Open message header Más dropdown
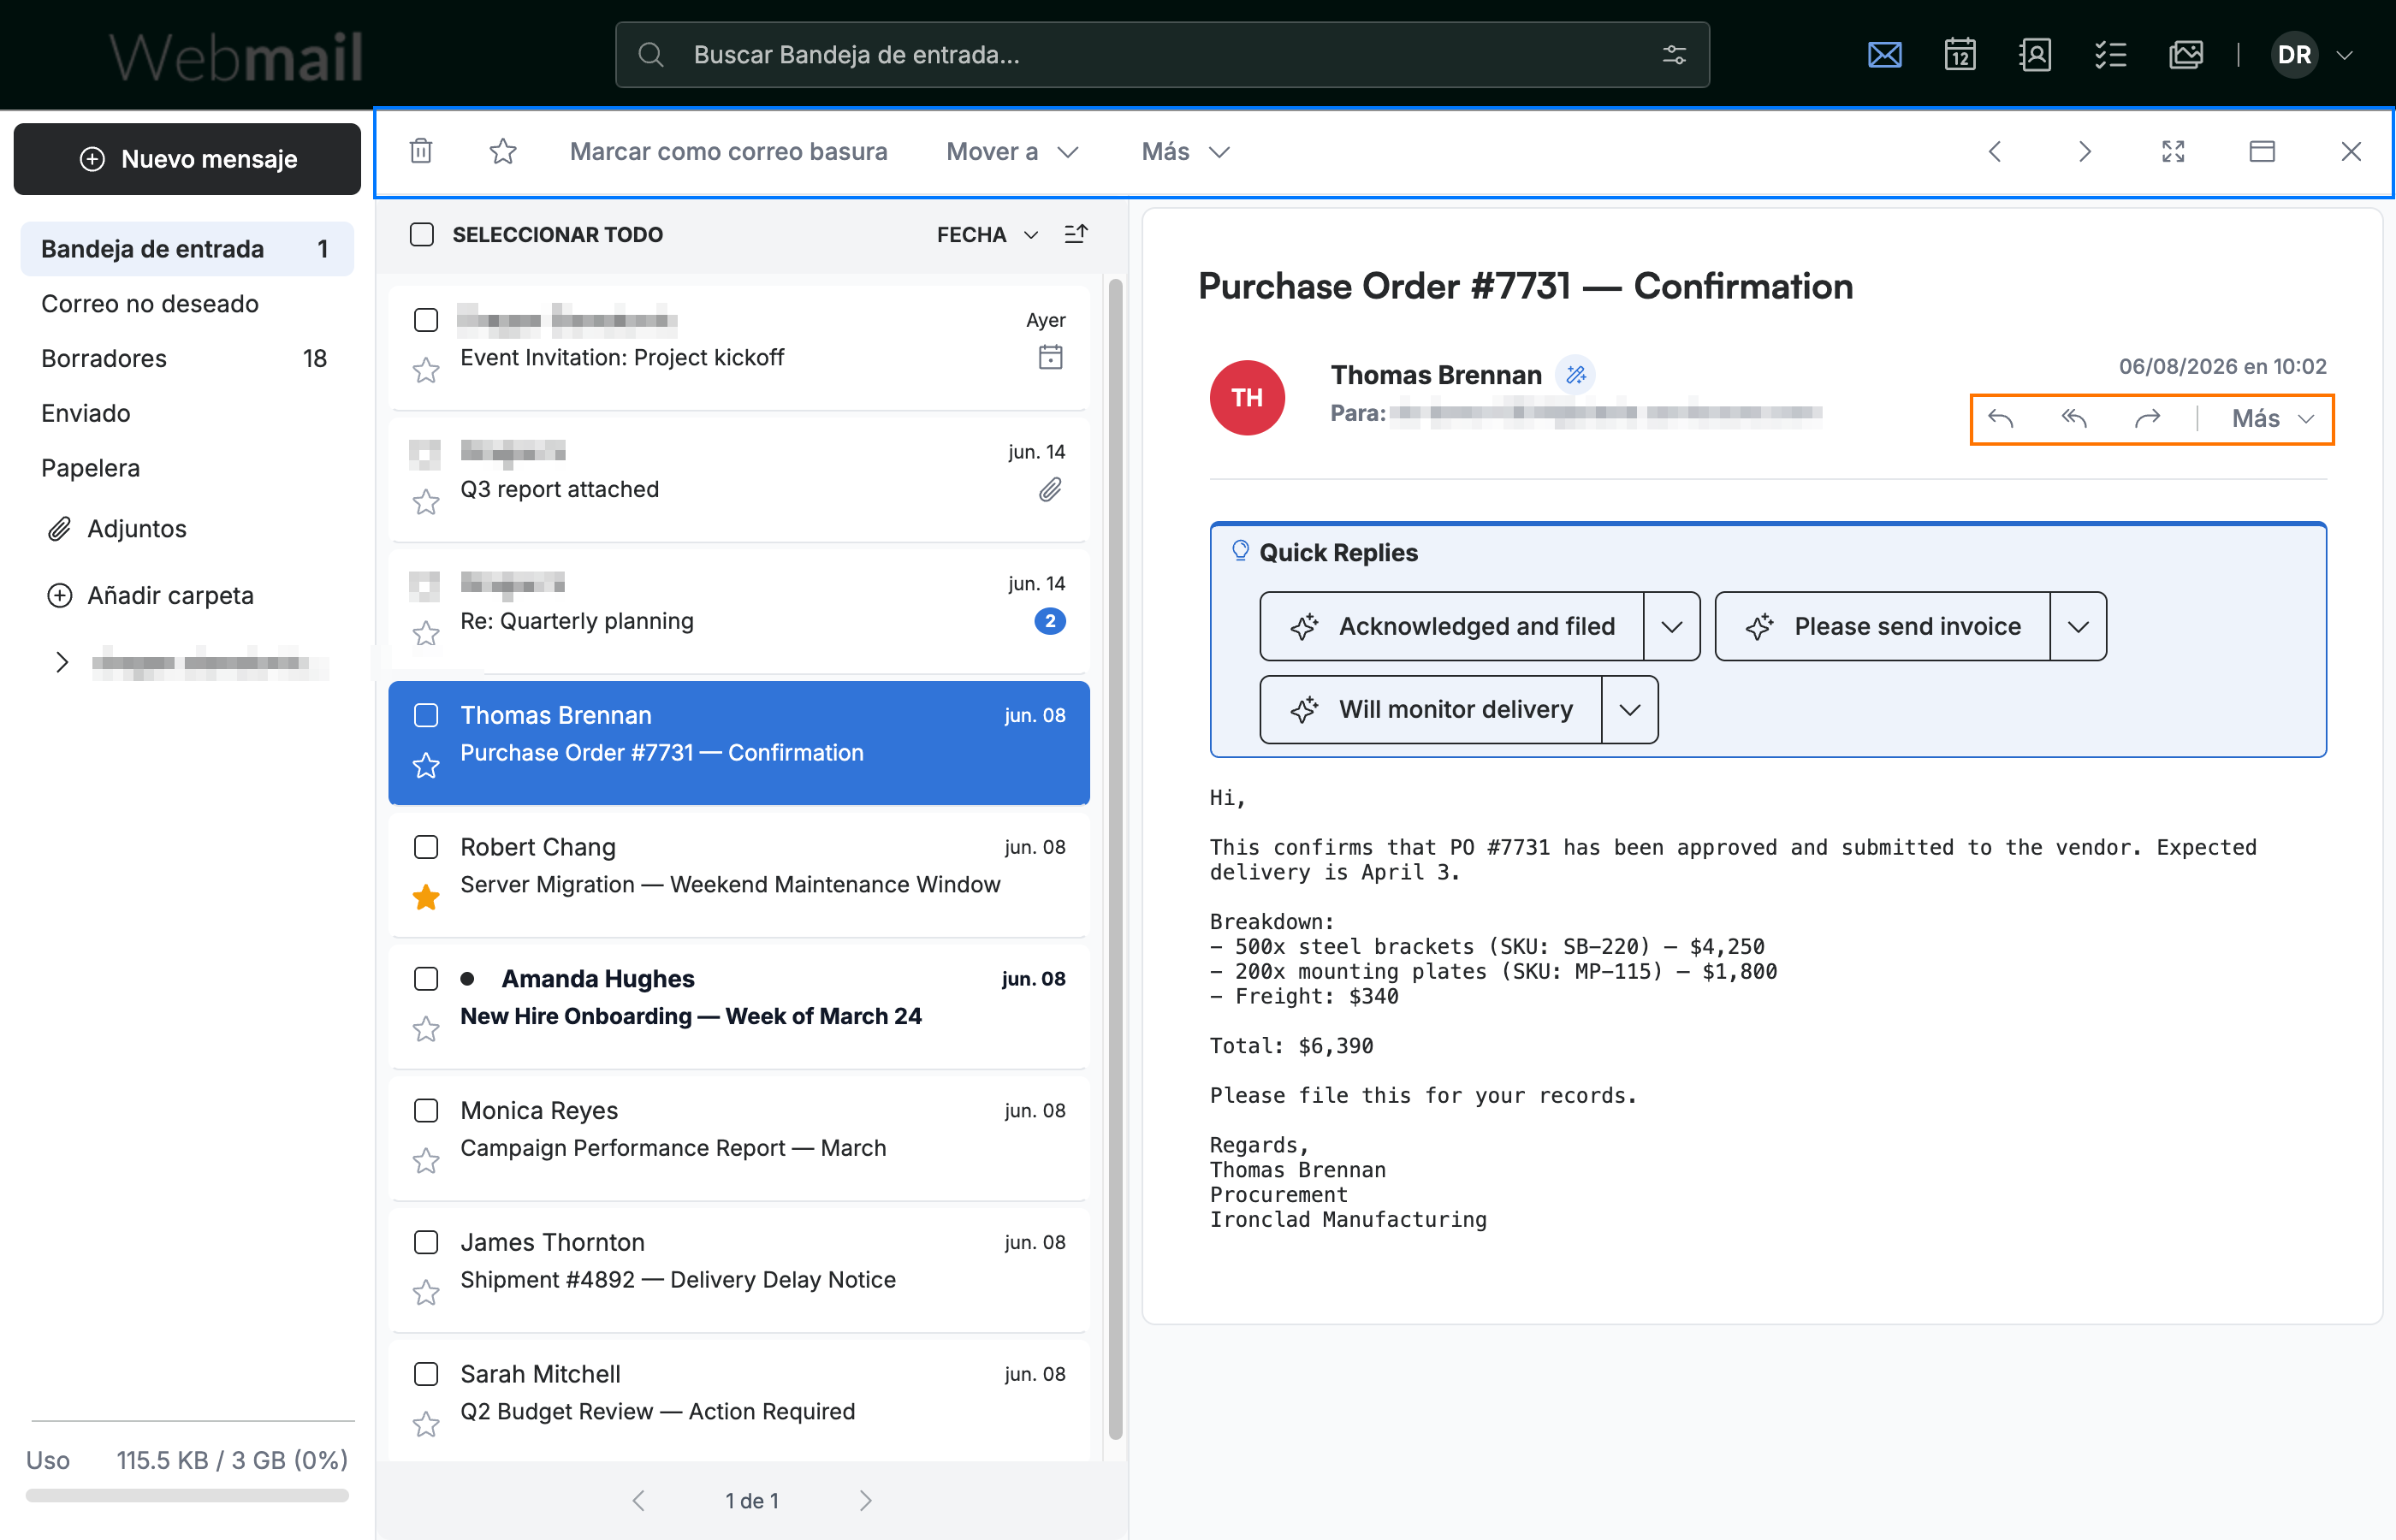 click(x=2272, y=418)
